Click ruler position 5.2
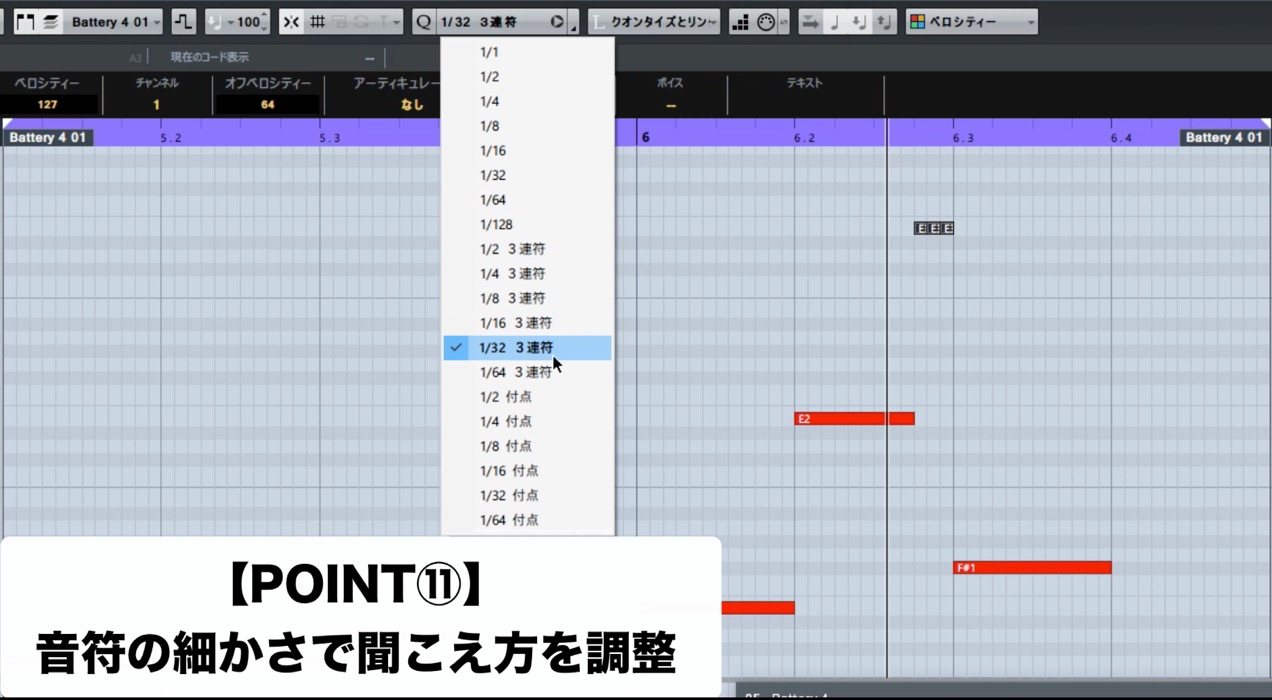1272x700 pixels. tap(171, 138)
